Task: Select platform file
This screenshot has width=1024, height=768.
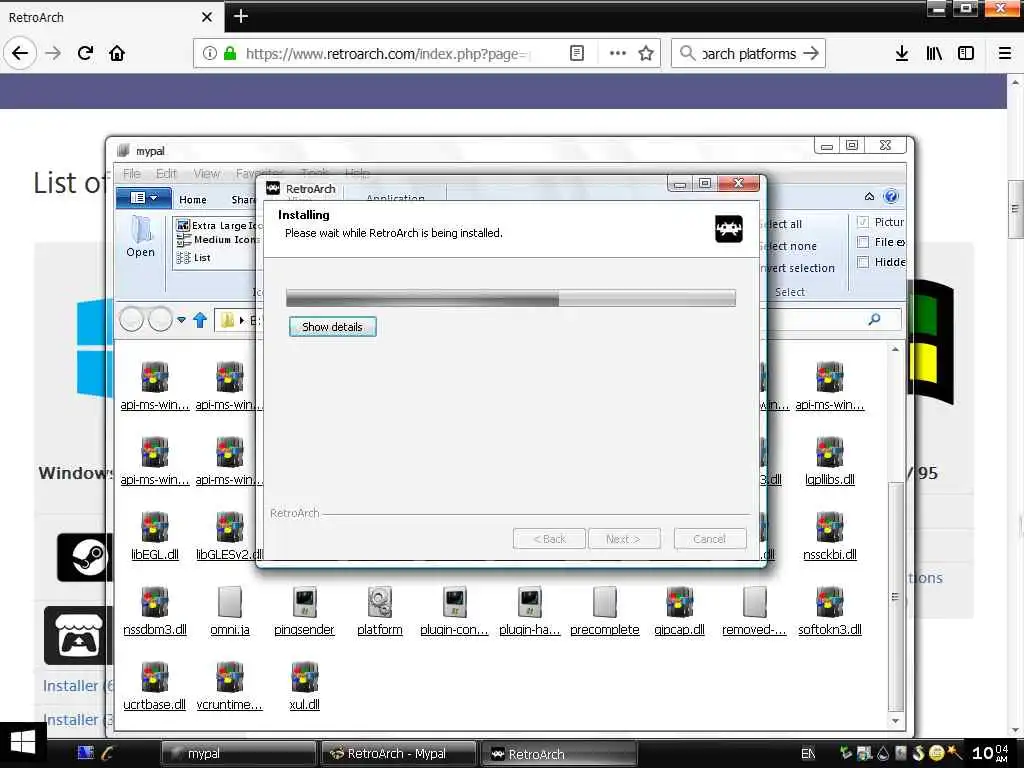Action: point(380,612)
